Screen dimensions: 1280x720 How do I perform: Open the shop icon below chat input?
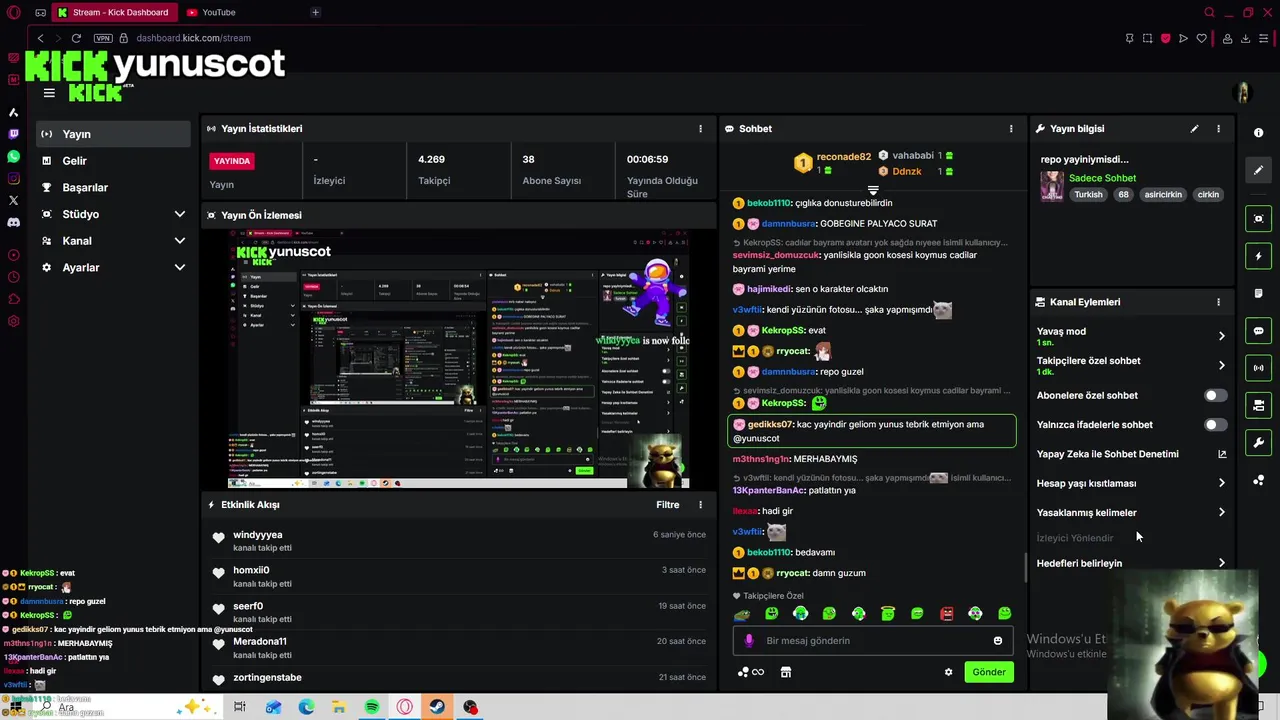(x=786, y=672)
